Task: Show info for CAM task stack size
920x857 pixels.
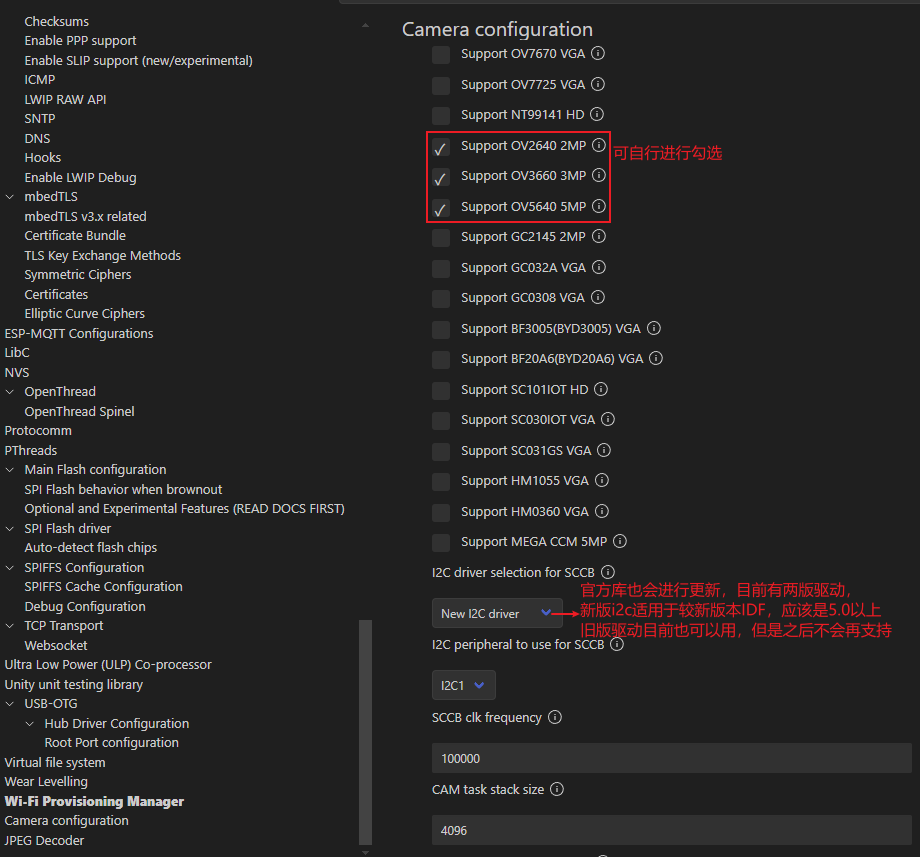Action: coord(557,790)
